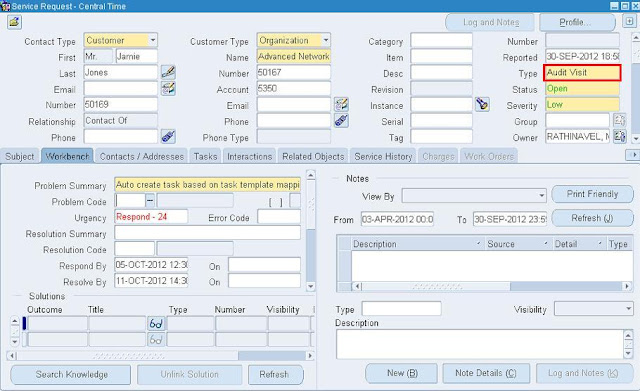Open the Interactions tab

(249, 156)
